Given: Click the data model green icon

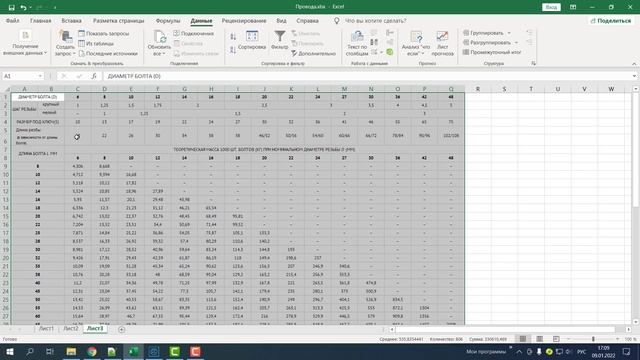Looking at the screenshot, I should coord(390,52).
